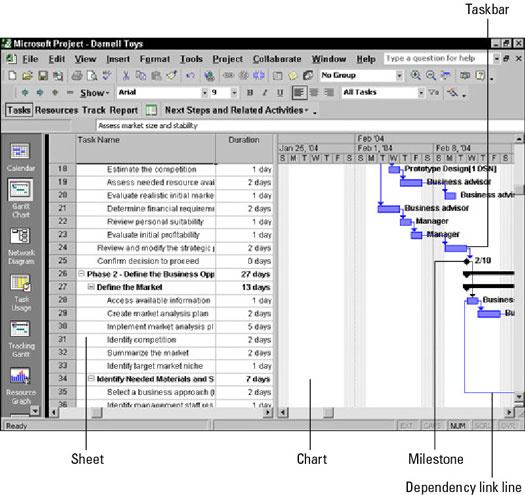The height and width of the screenshot is (495, 525).
Task: Toggle Bold formatting button
Action: click(x=250, y=93)
